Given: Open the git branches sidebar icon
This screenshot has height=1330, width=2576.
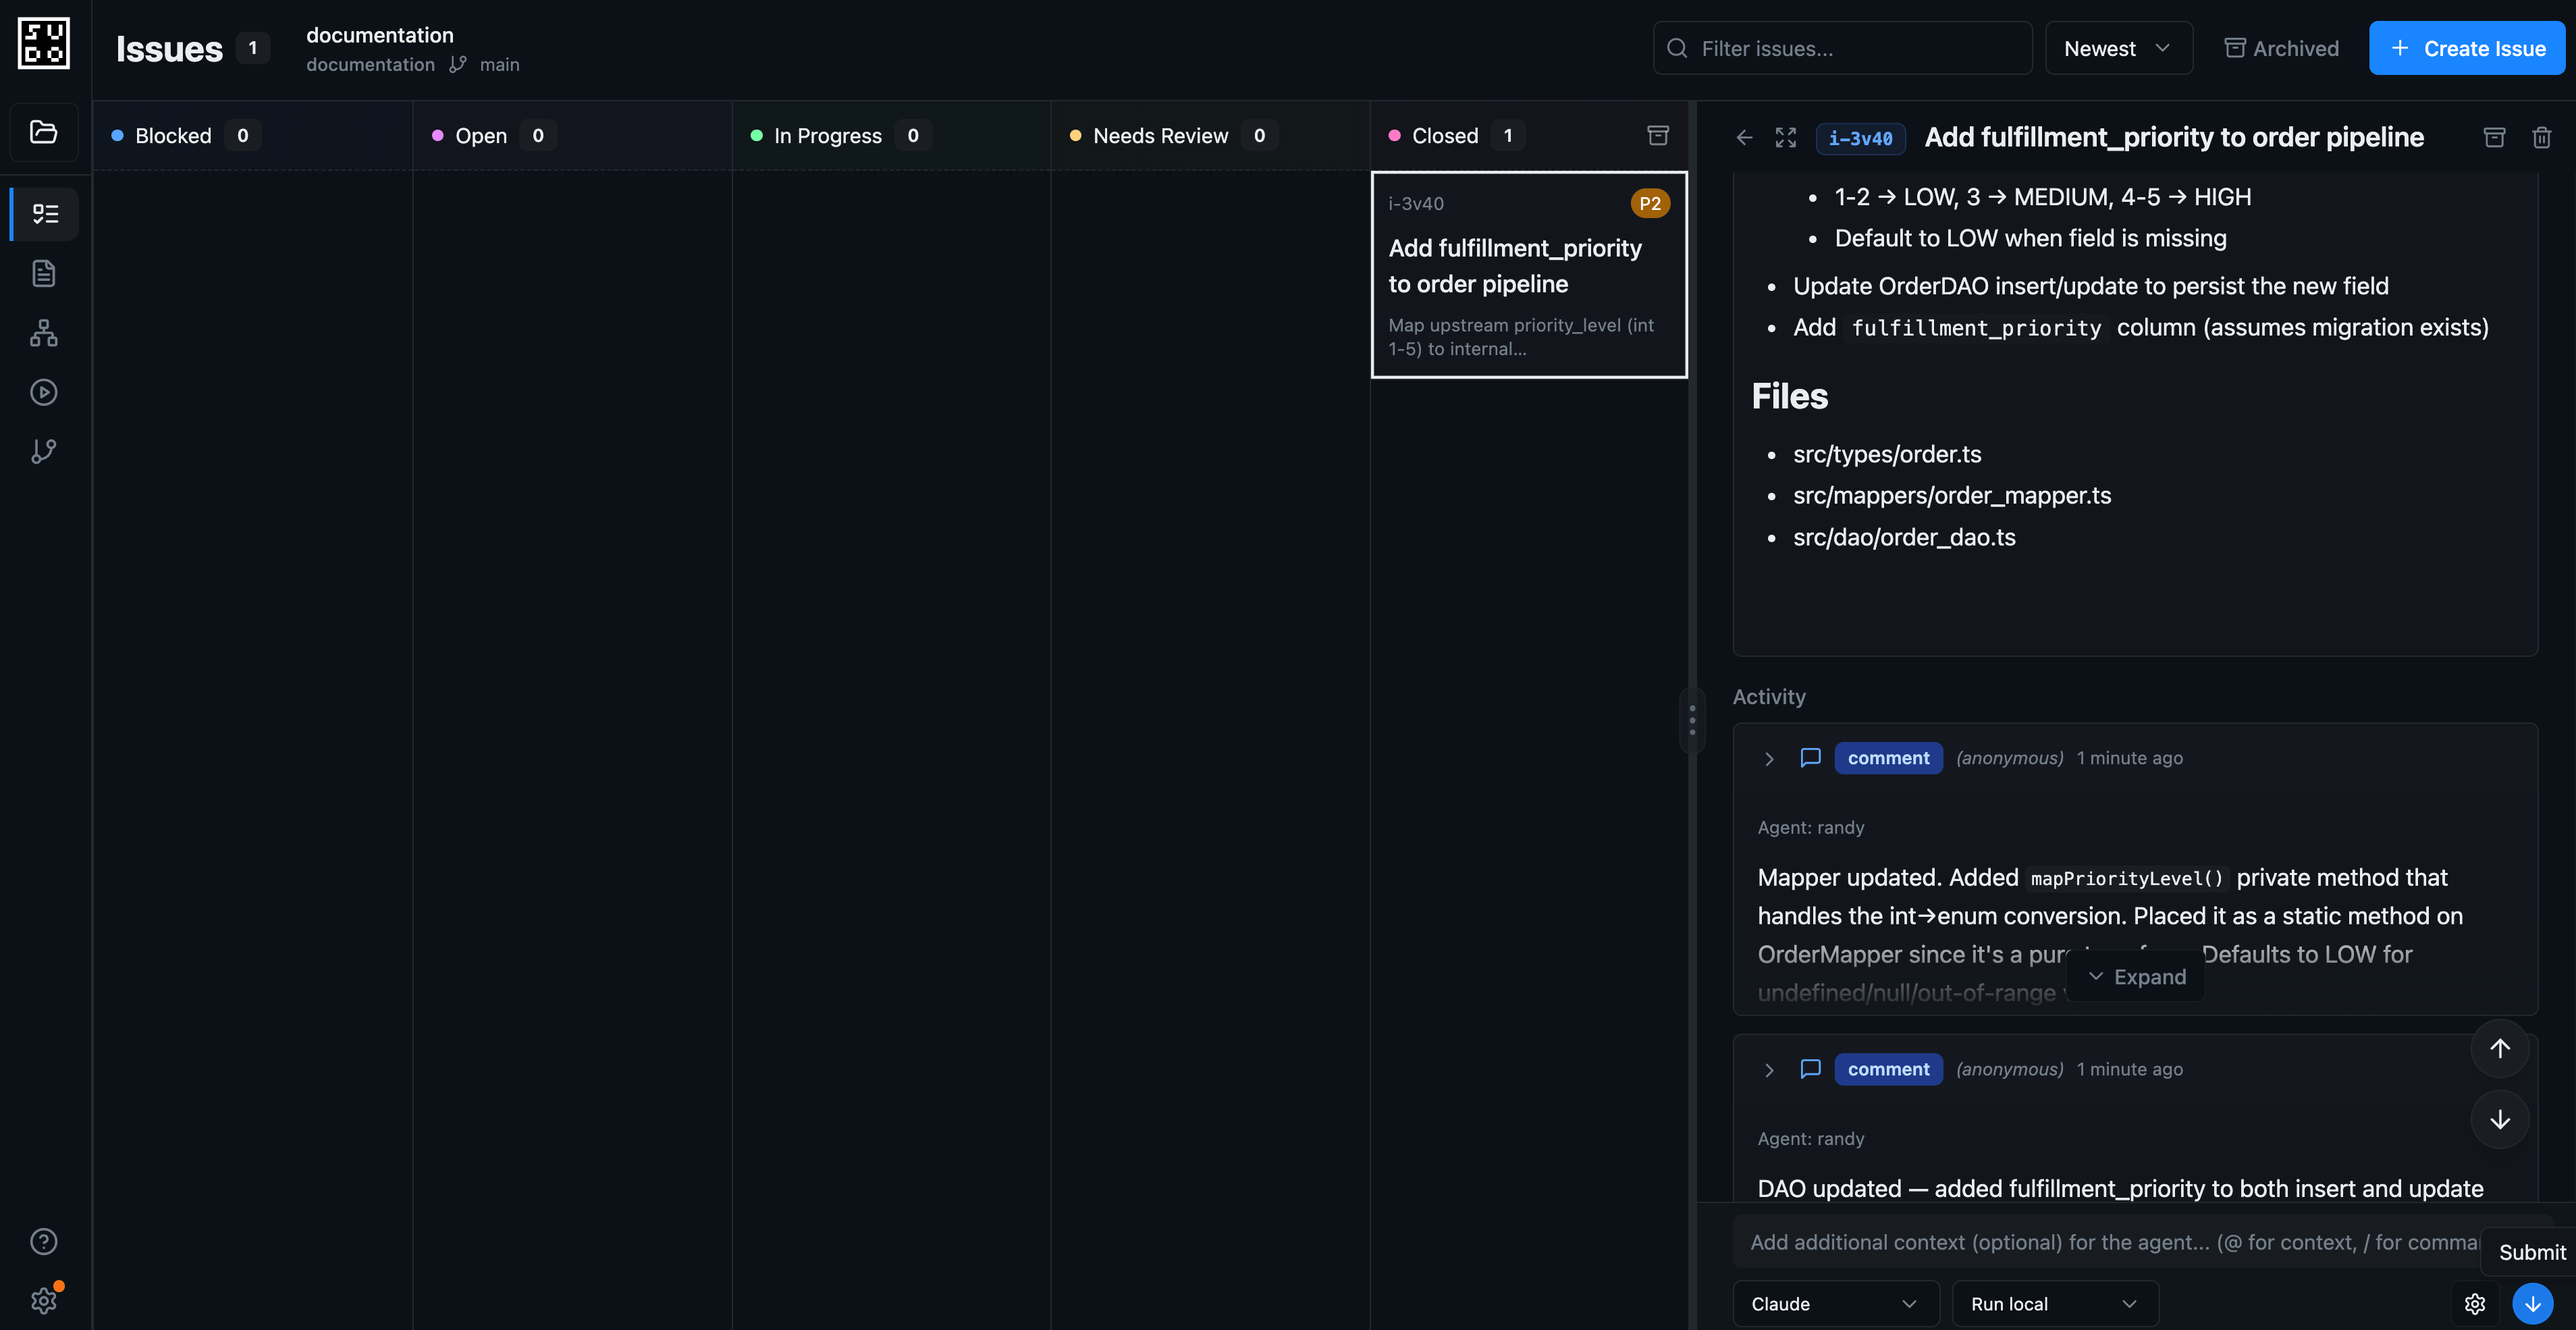Looking at the screenshot, I should pos(44,451).
